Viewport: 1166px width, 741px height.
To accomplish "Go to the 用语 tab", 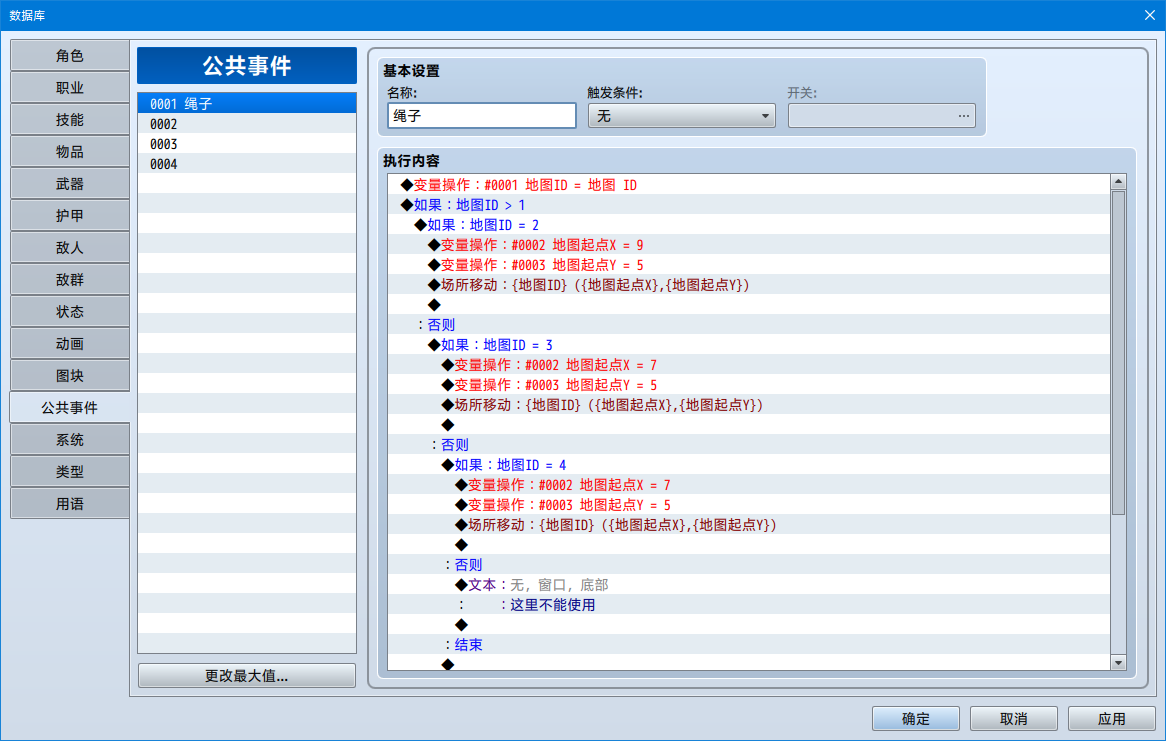I will point(70,504).
